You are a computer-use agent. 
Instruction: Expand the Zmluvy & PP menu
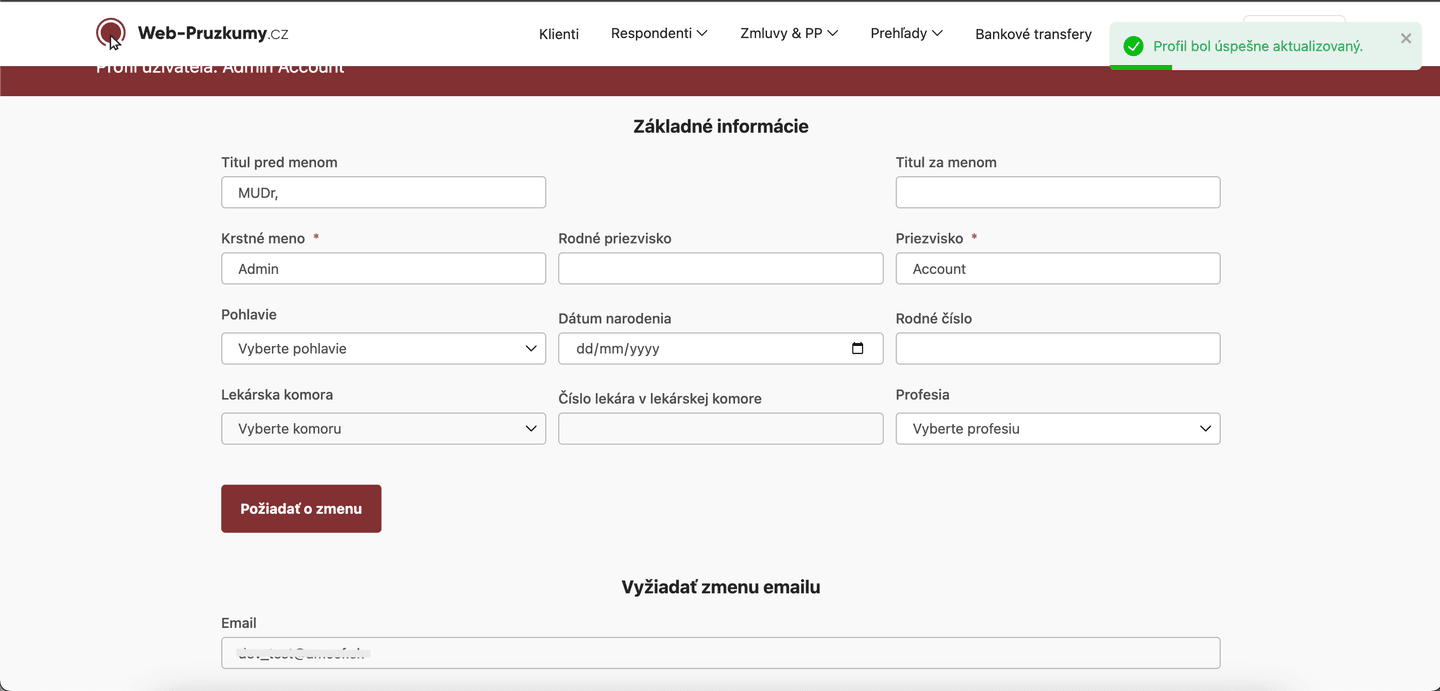[x=789, y=33]
